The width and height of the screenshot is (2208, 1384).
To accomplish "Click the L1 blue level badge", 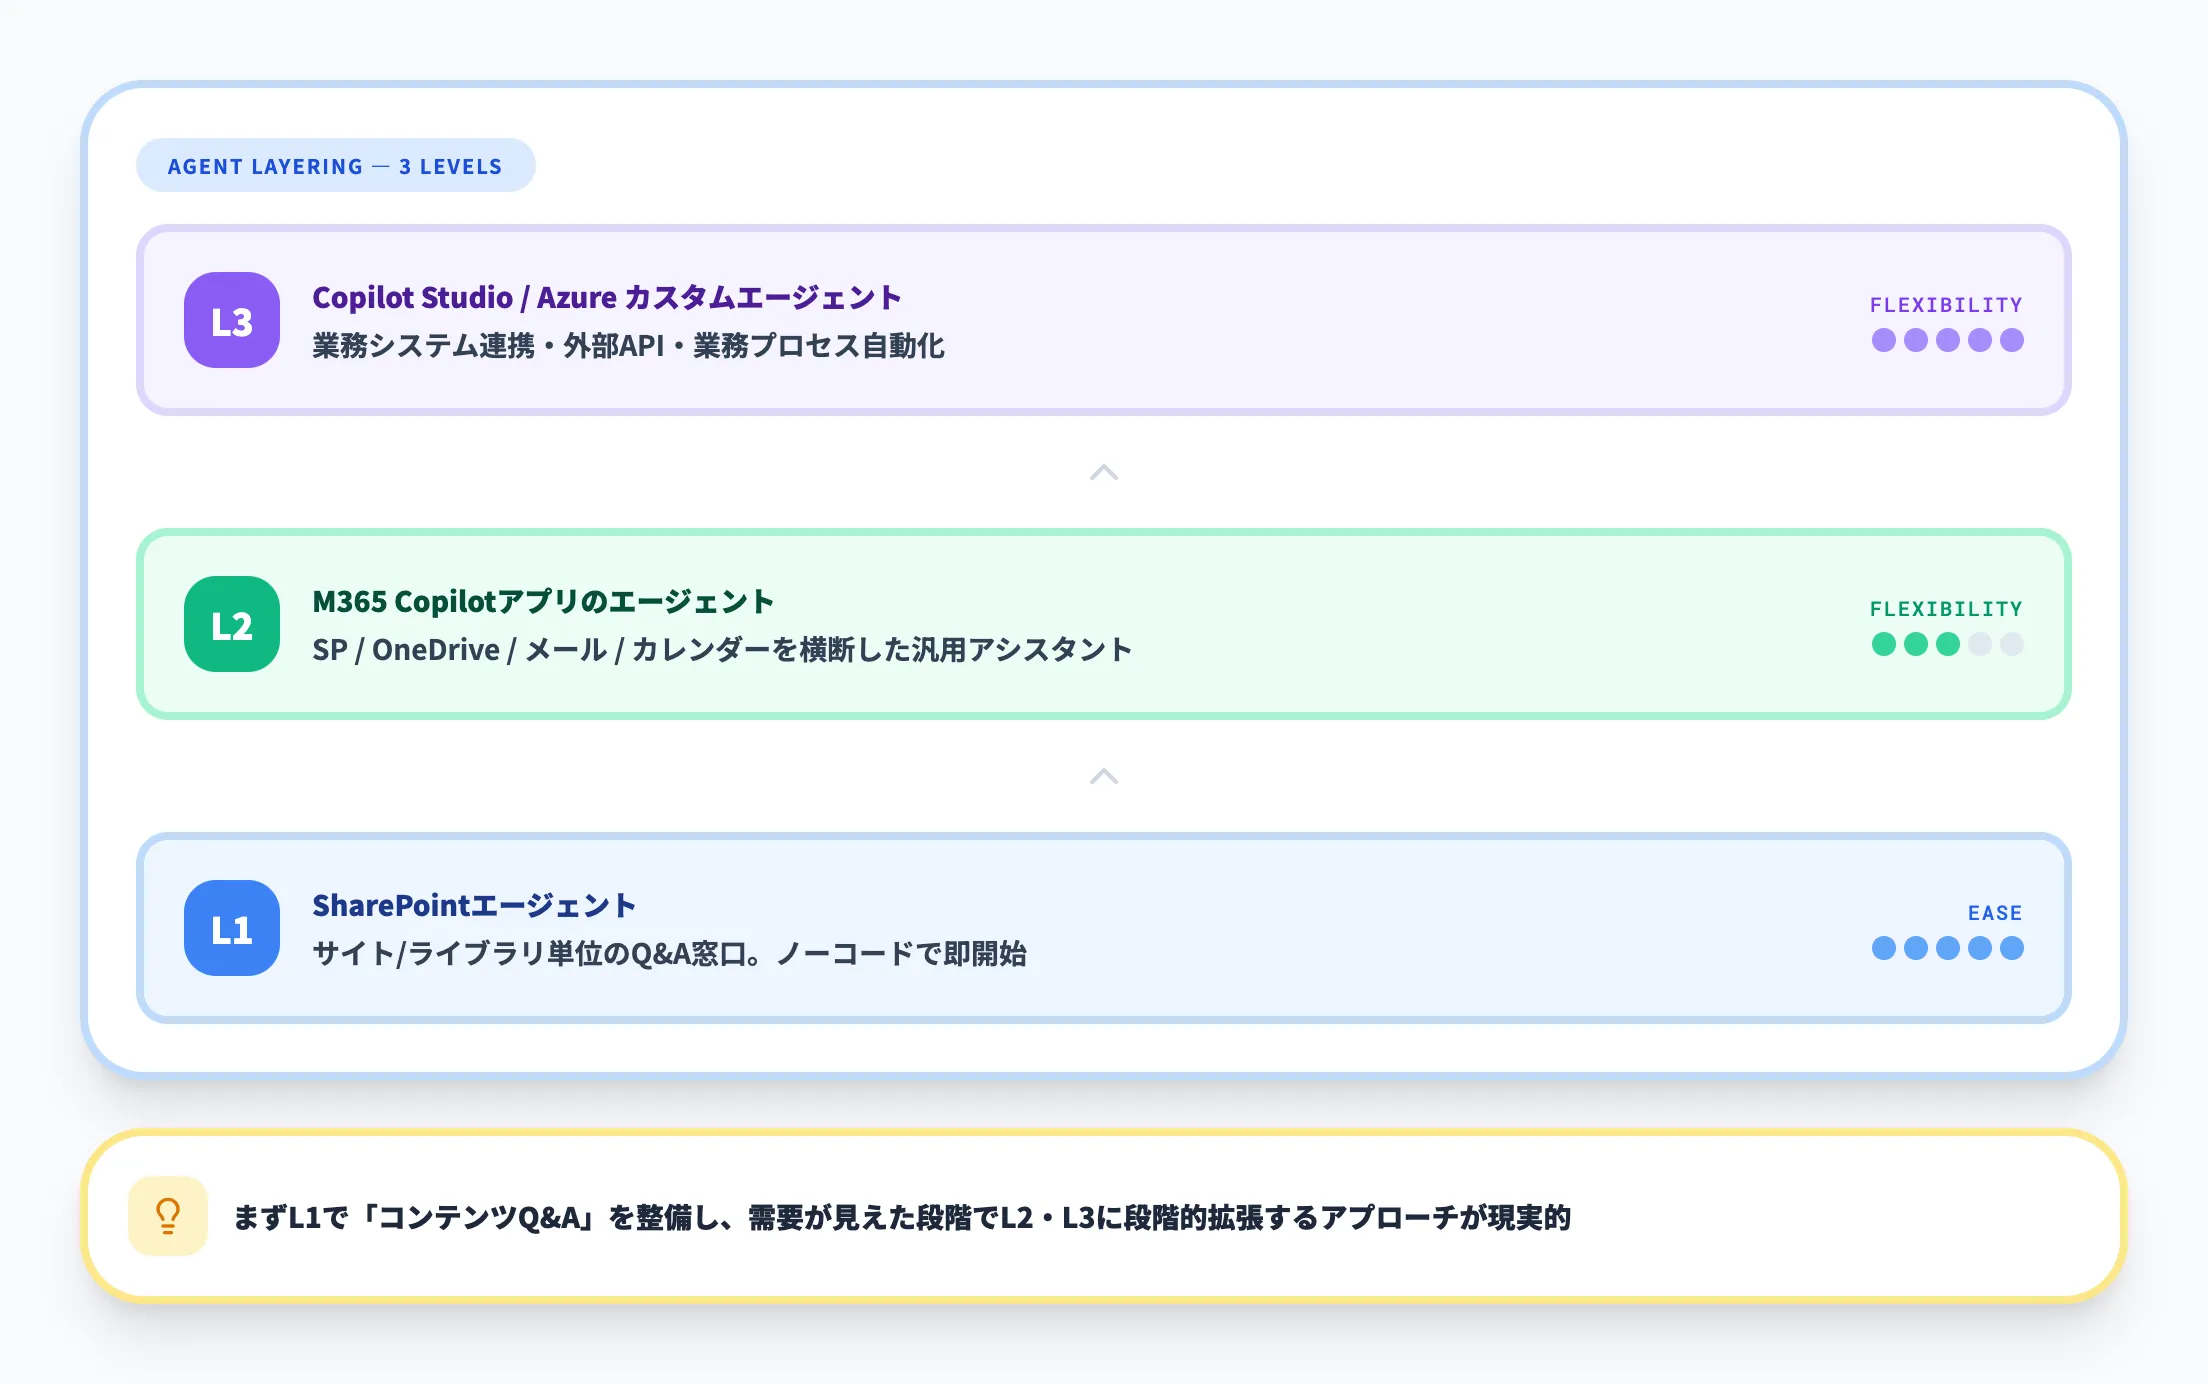I will (x=231, y=929).
